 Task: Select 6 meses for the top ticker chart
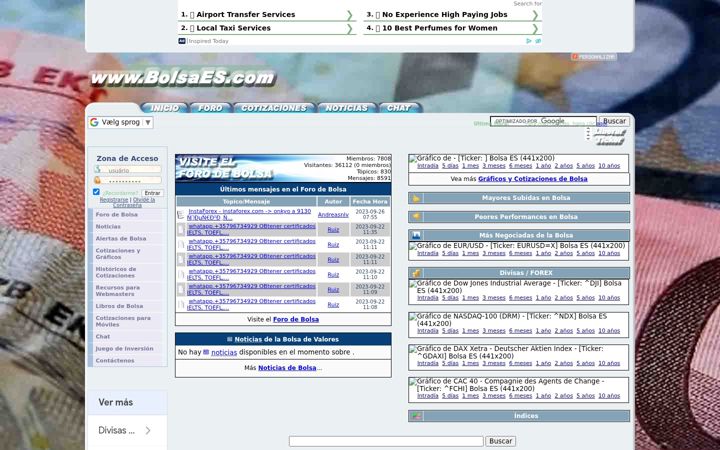[x=520, y=166]
